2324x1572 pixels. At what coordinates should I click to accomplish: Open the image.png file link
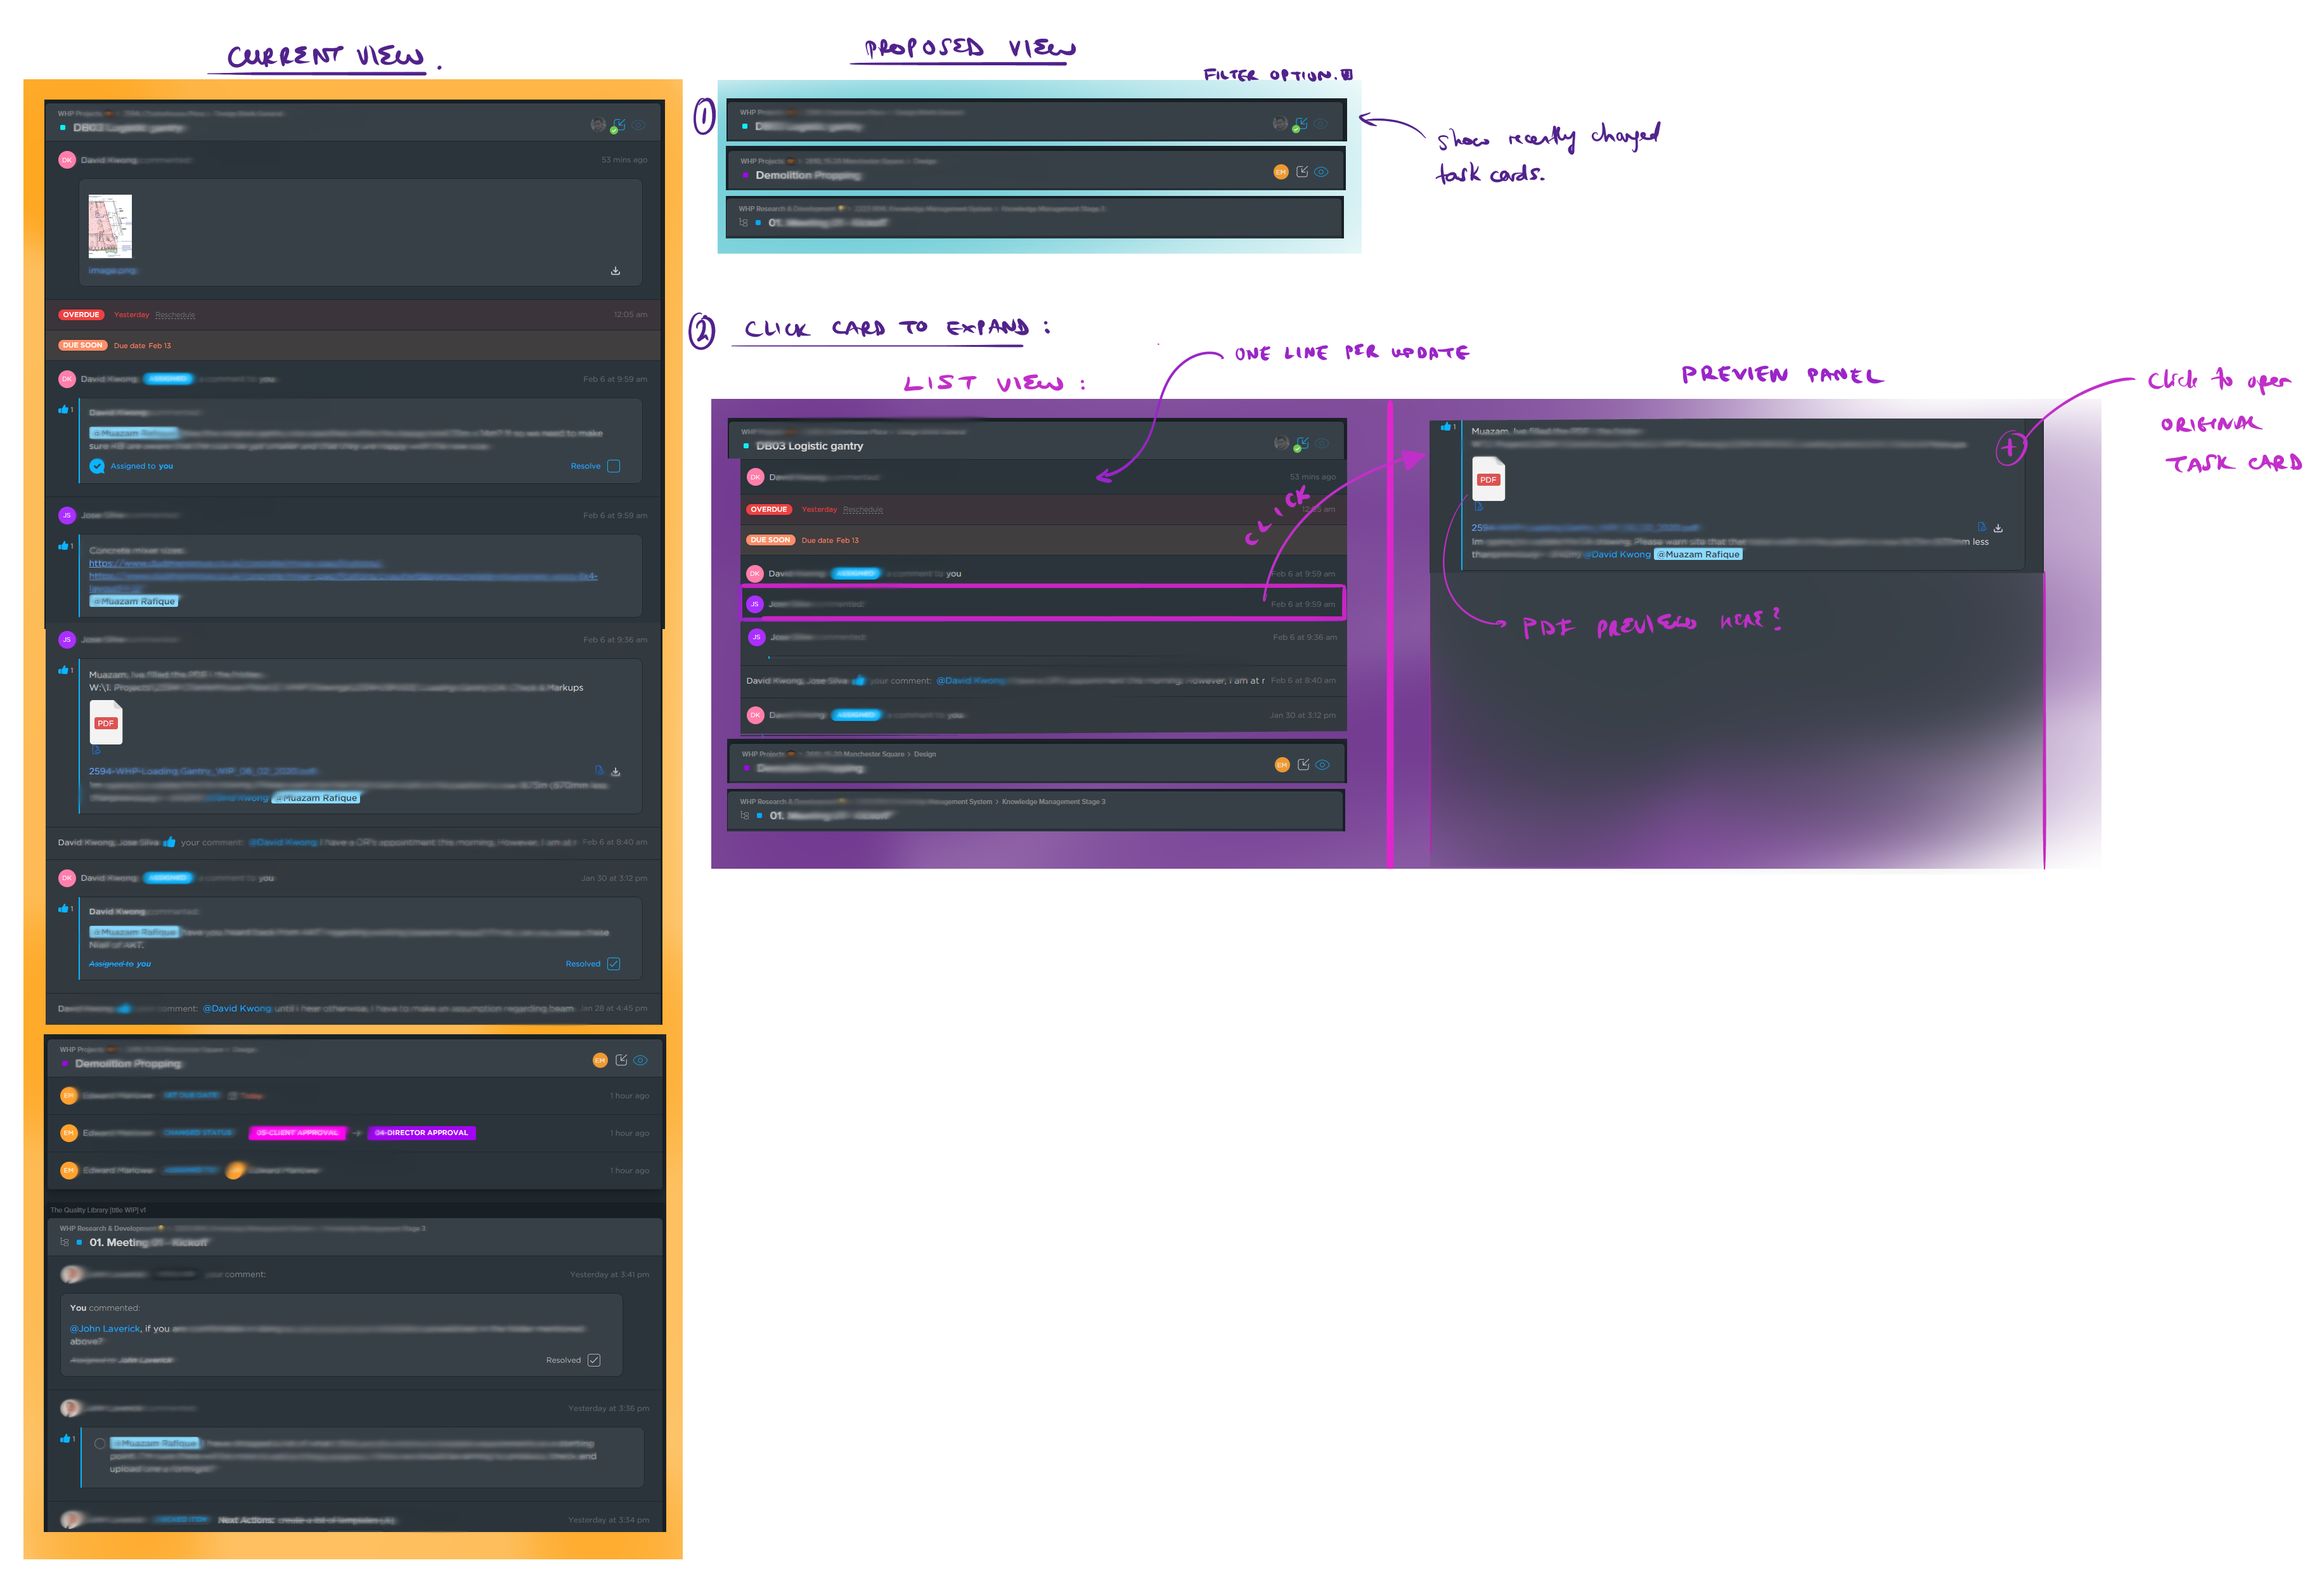click(x=112, y=271)
